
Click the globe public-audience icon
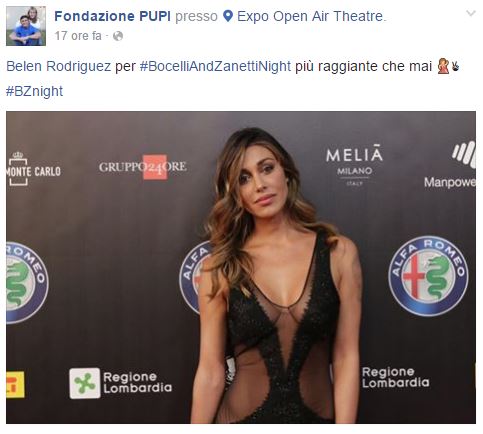tap(118, 36)
